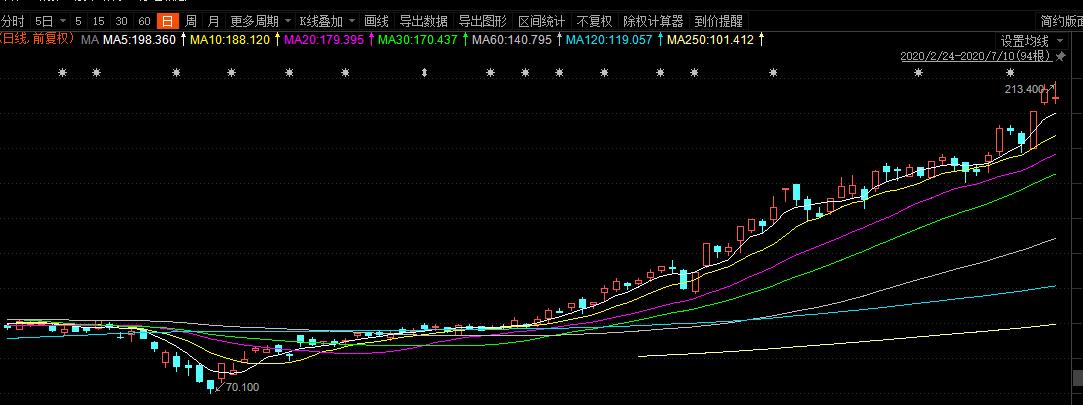Click the green MA30:170.437 indicator value
Screen dimensions: 1083x405
418,40
